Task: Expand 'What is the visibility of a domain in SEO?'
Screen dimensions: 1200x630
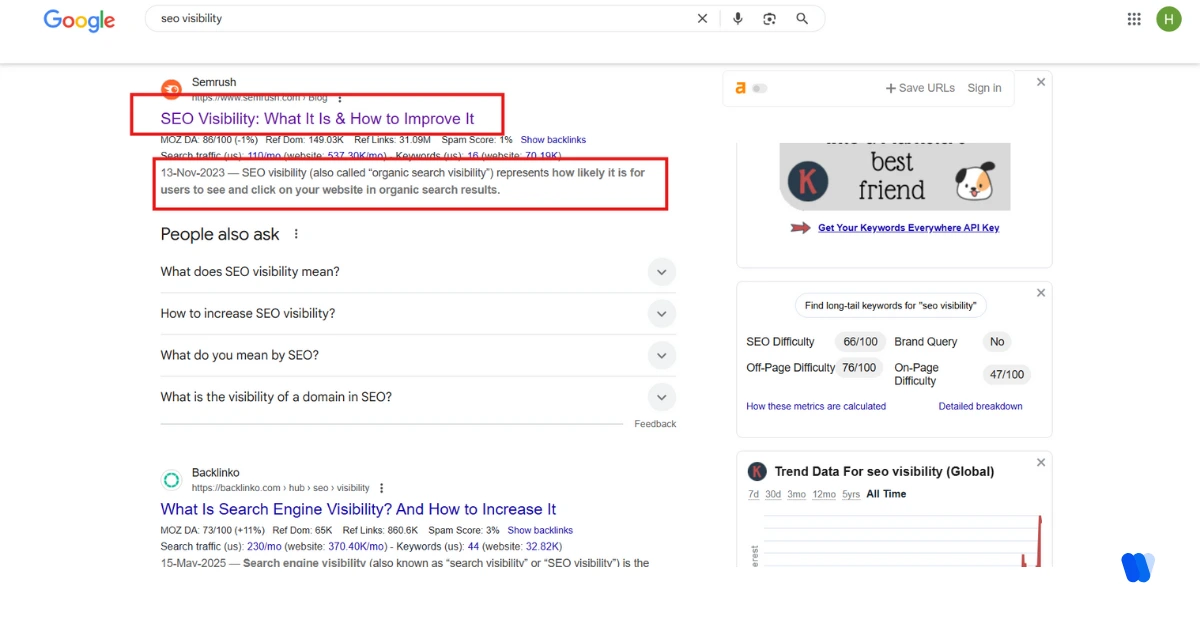Action: [661, 396]
